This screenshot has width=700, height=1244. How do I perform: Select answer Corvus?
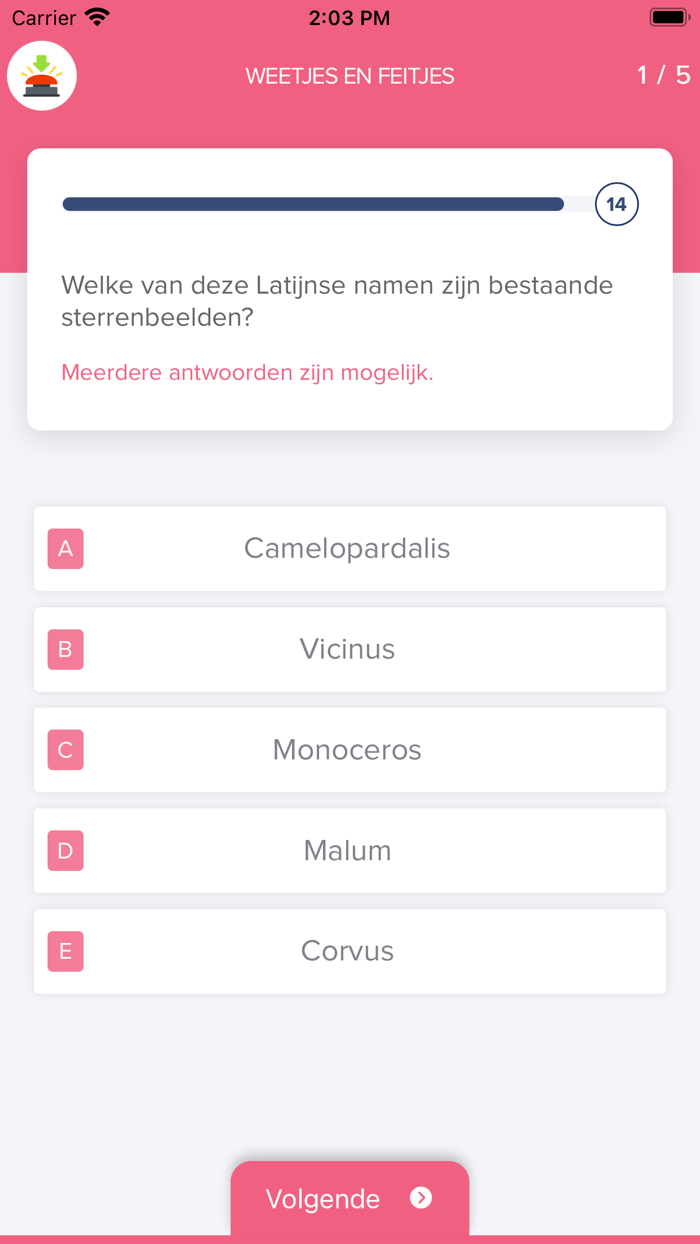pos(347,951)
